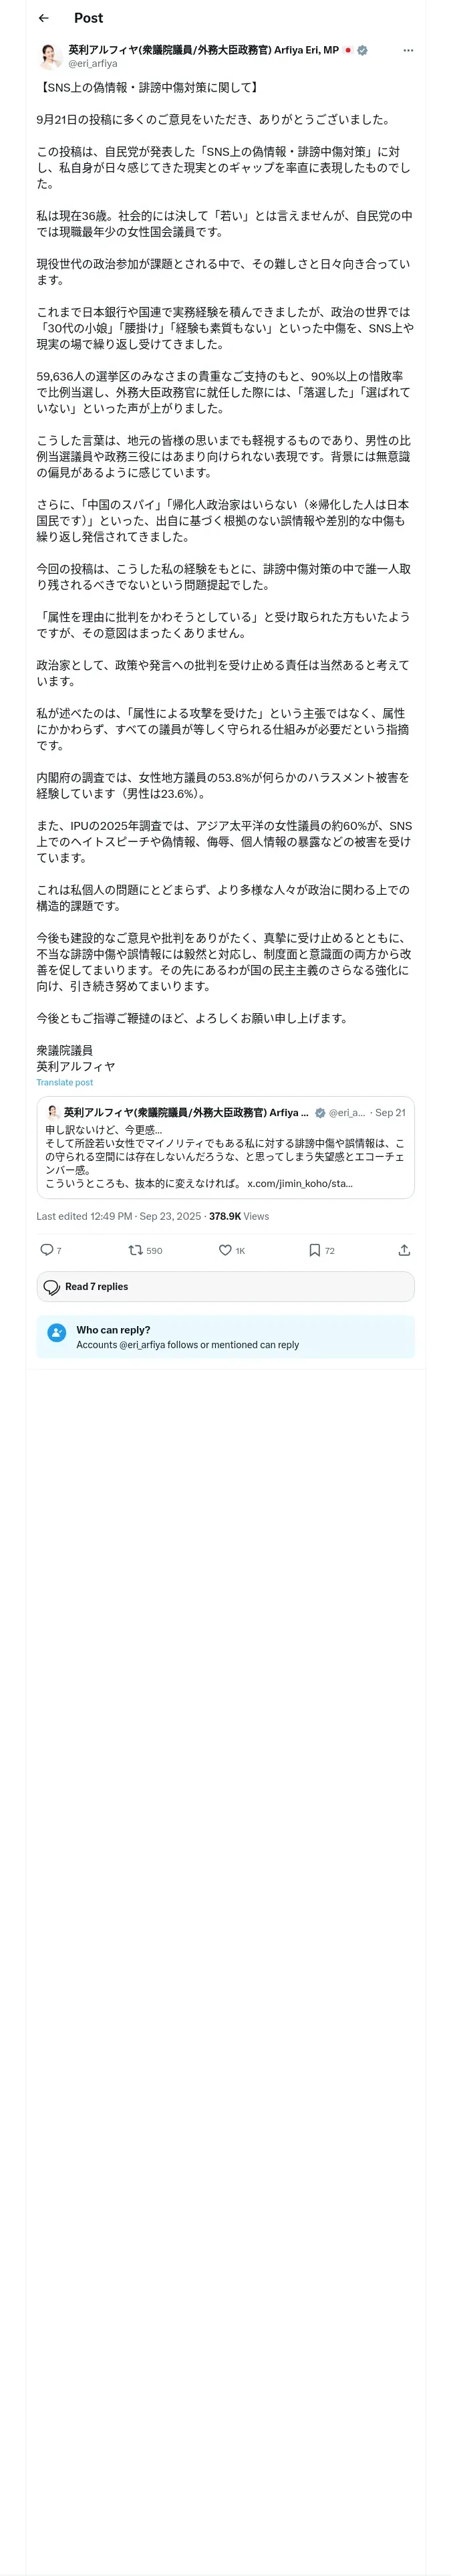Viewport: 451px width, 2576px height.
Task: Bookmark this post using the bookmark icon
Action: pyautogui.click(x=314, y=1250)
